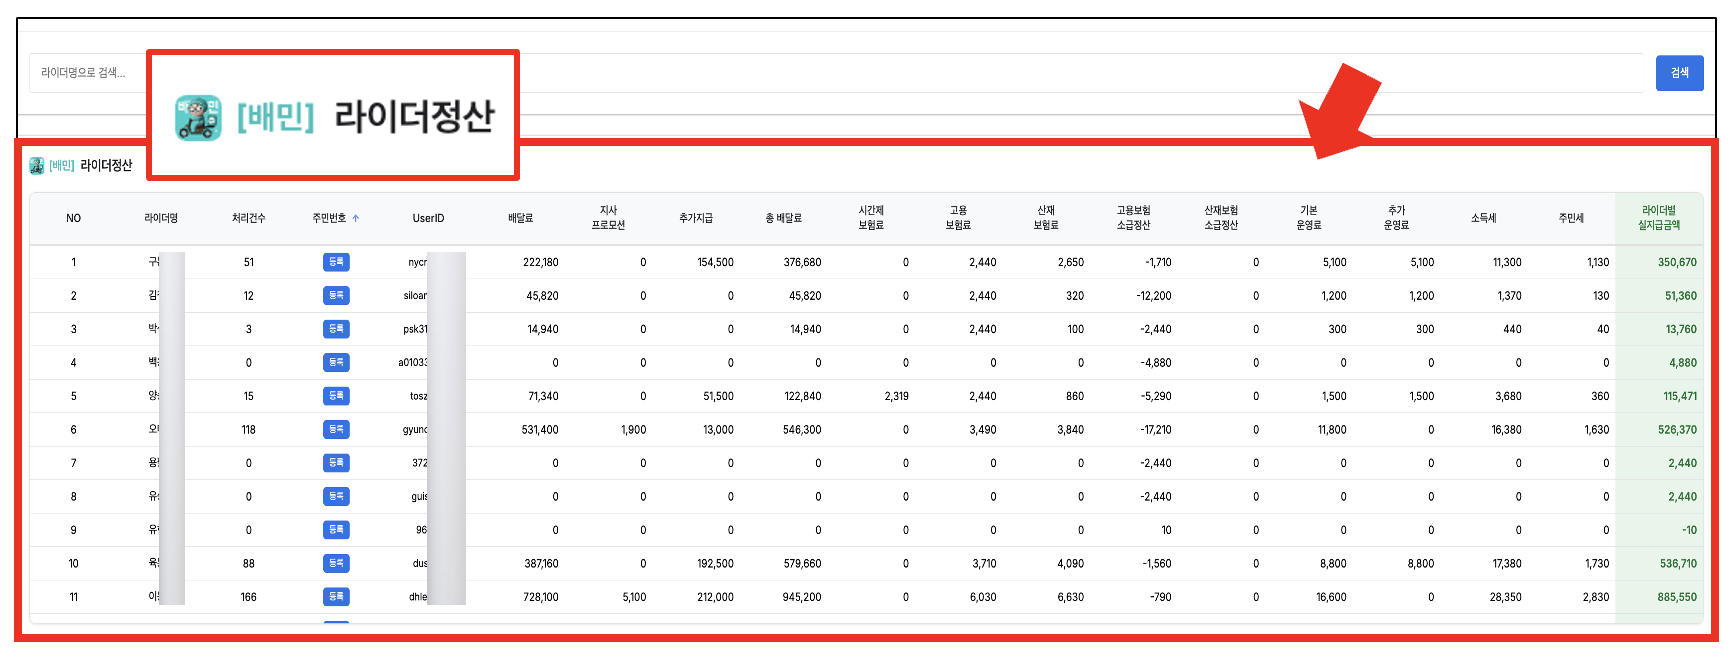The image size is (1736, 668).
Task: Click the 등록 button in row 1
Action: pyautogui.click(x=336, y=262)
